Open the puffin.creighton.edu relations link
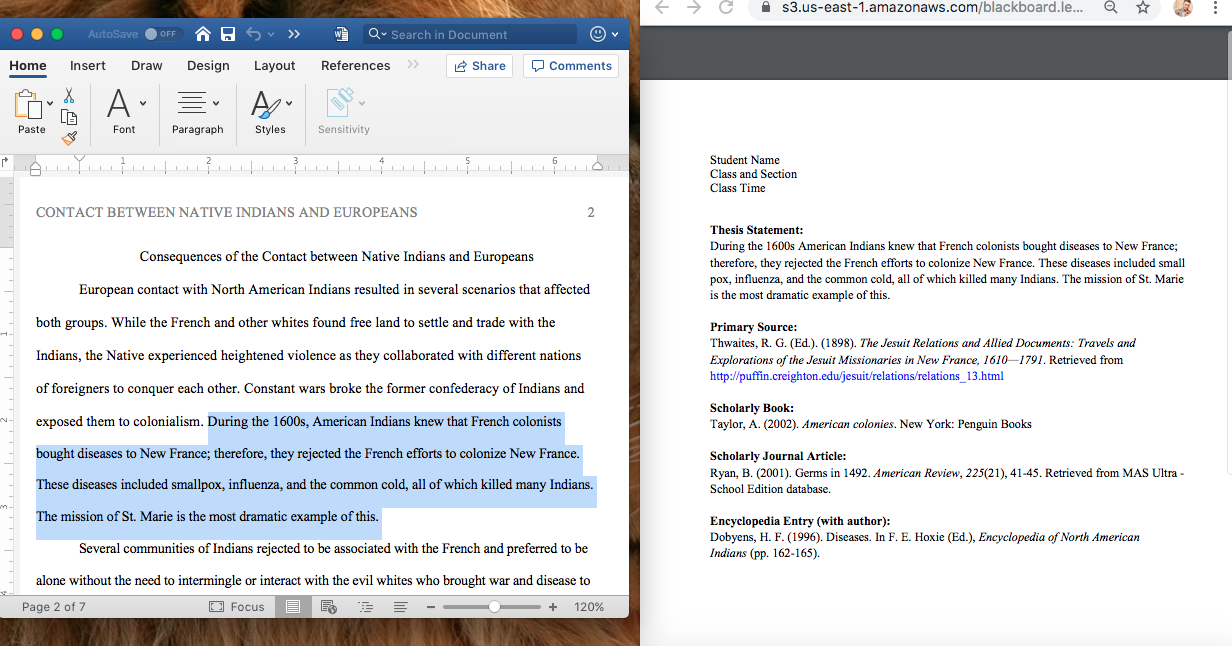Screen dimensions: 1232x646 coord(857,376)
